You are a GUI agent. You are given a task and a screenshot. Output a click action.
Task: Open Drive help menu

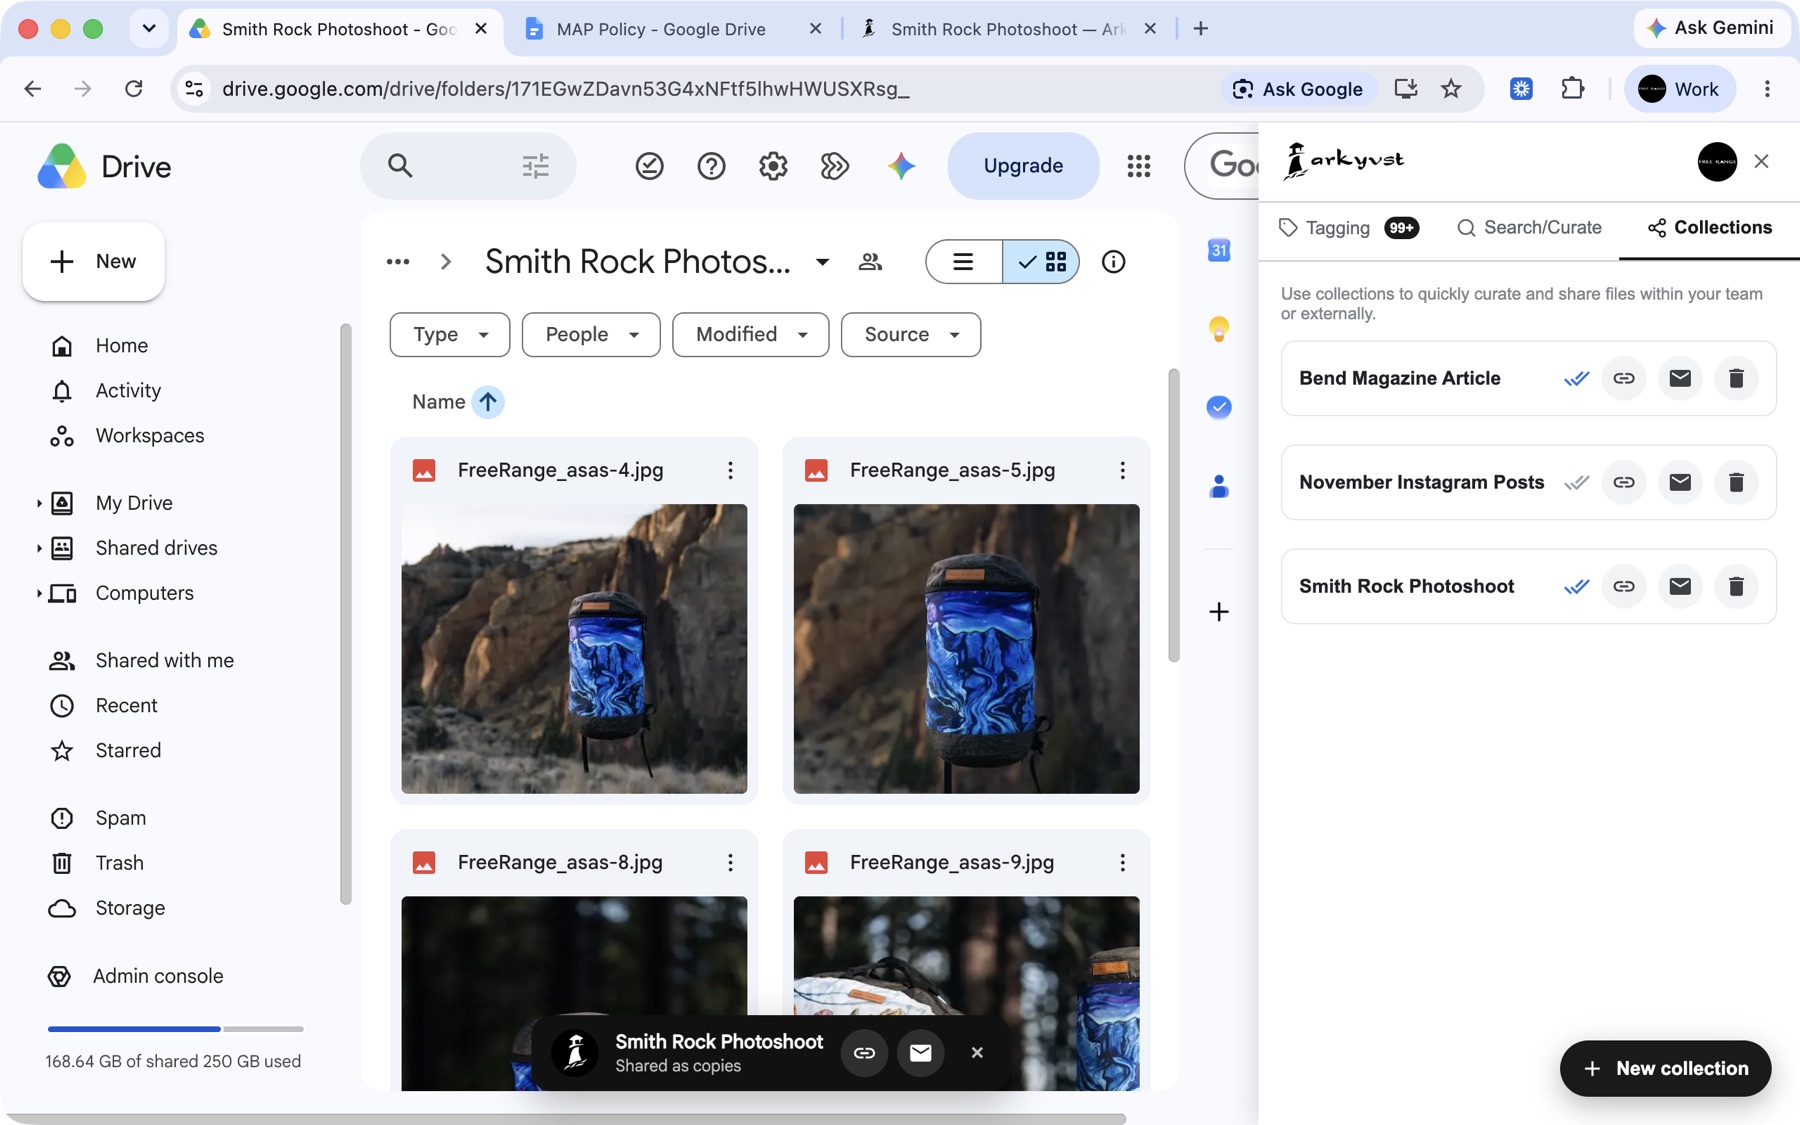[711, 166]
